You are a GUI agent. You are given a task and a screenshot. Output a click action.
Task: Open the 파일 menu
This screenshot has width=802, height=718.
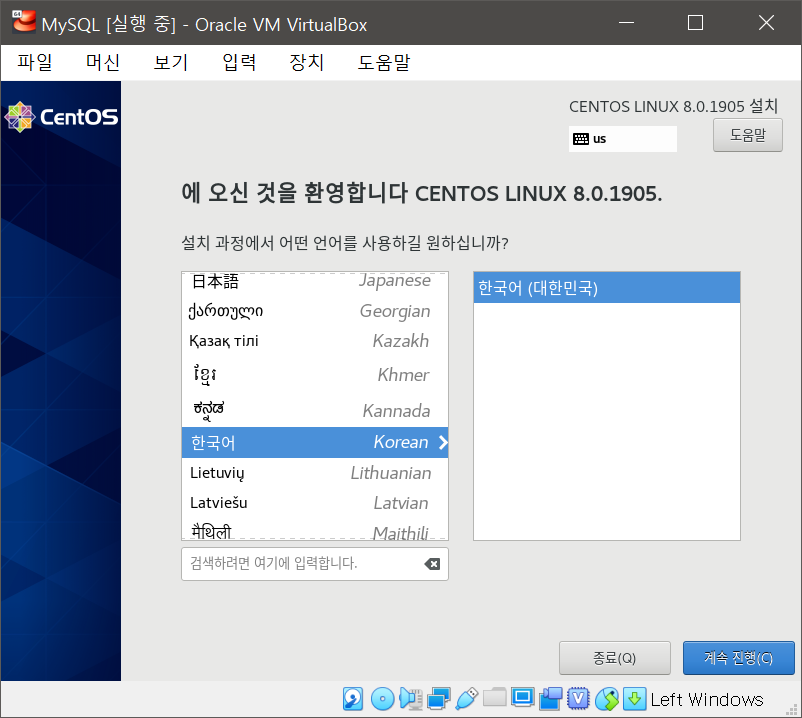coord(35,62)
